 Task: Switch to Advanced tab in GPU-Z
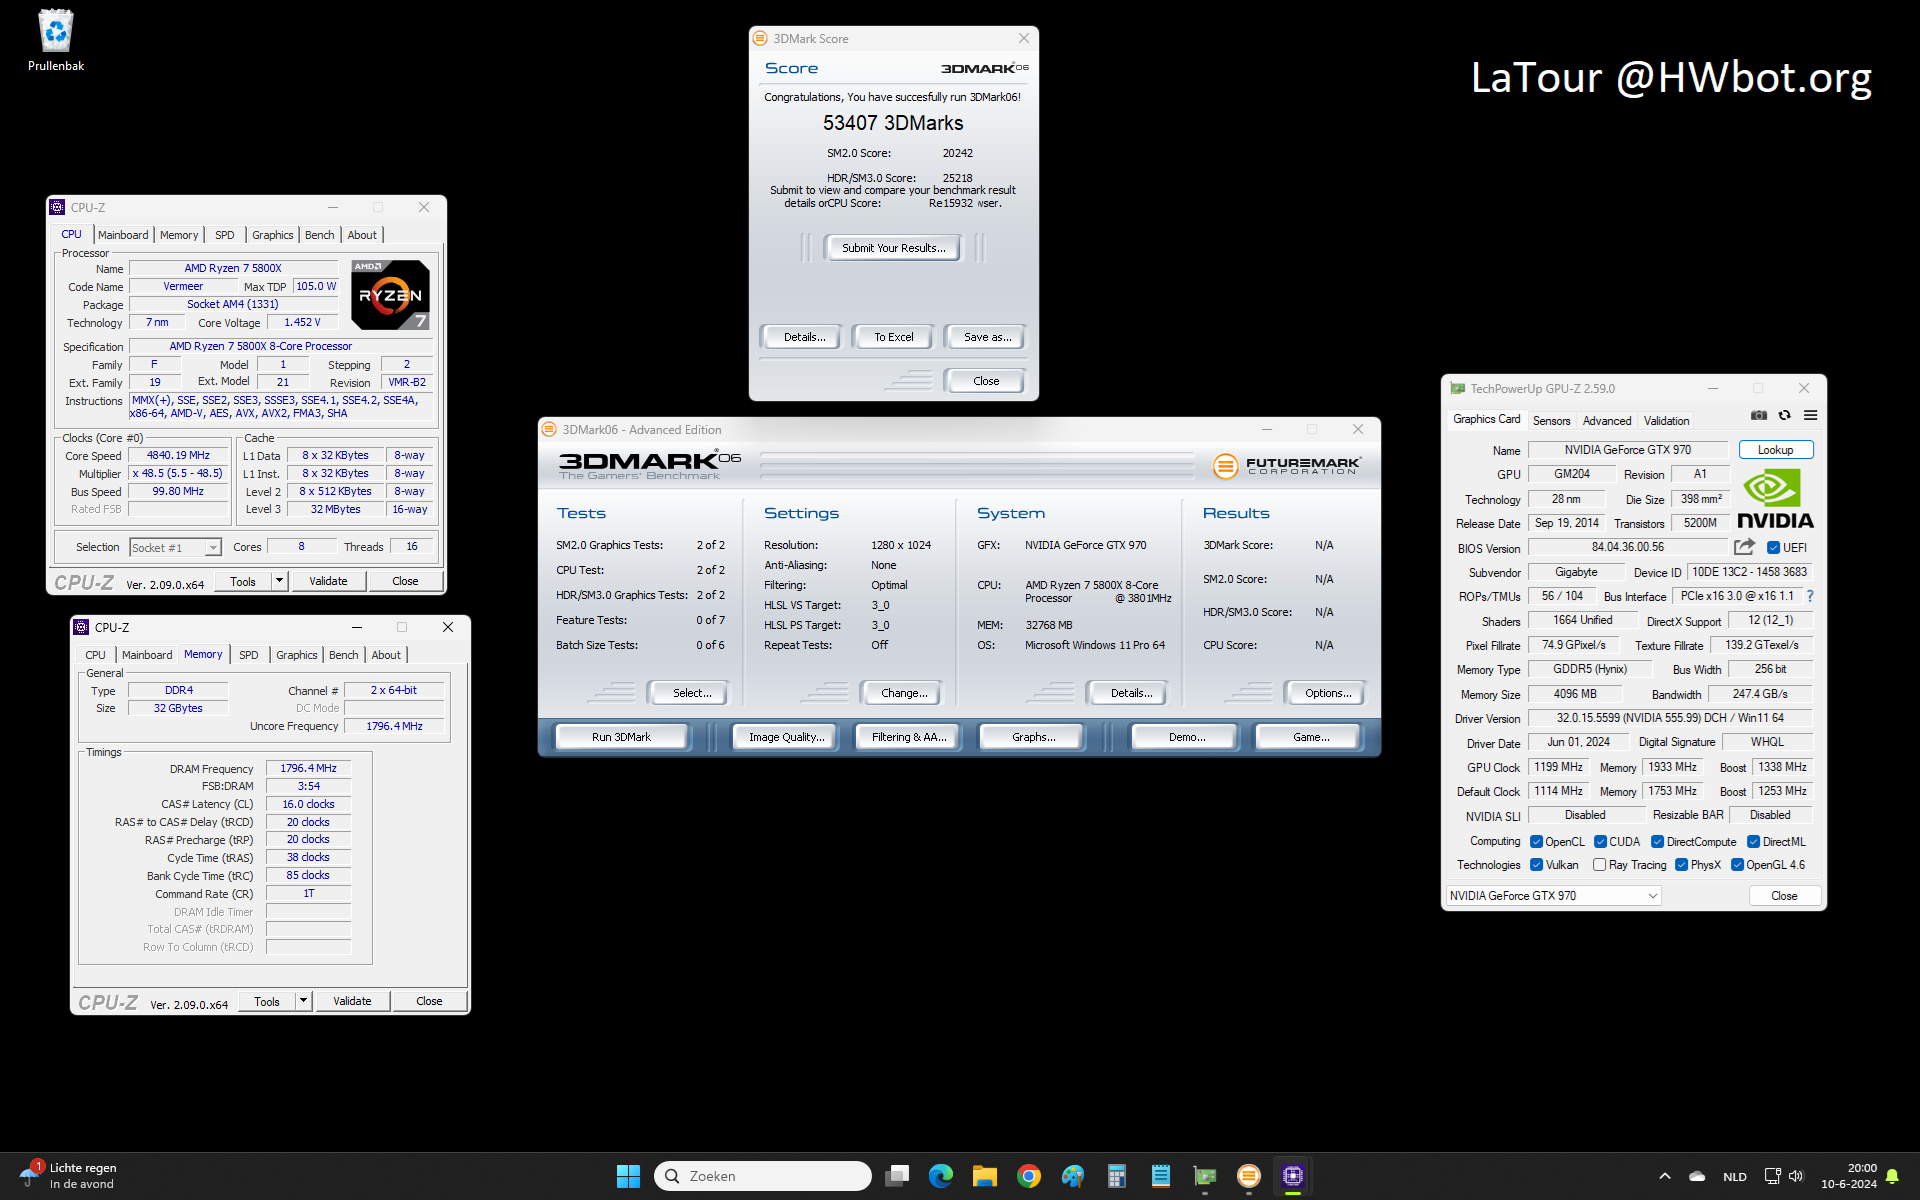tap(1607, 421)
